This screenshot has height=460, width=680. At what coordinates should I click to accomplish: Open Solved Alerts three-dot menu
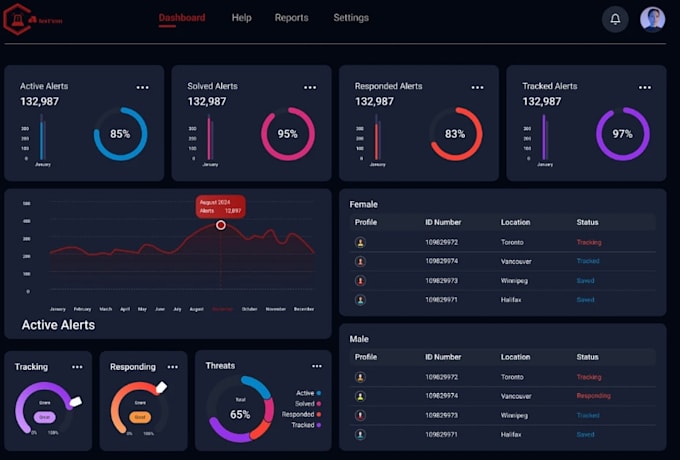click(x=310, y=88)
